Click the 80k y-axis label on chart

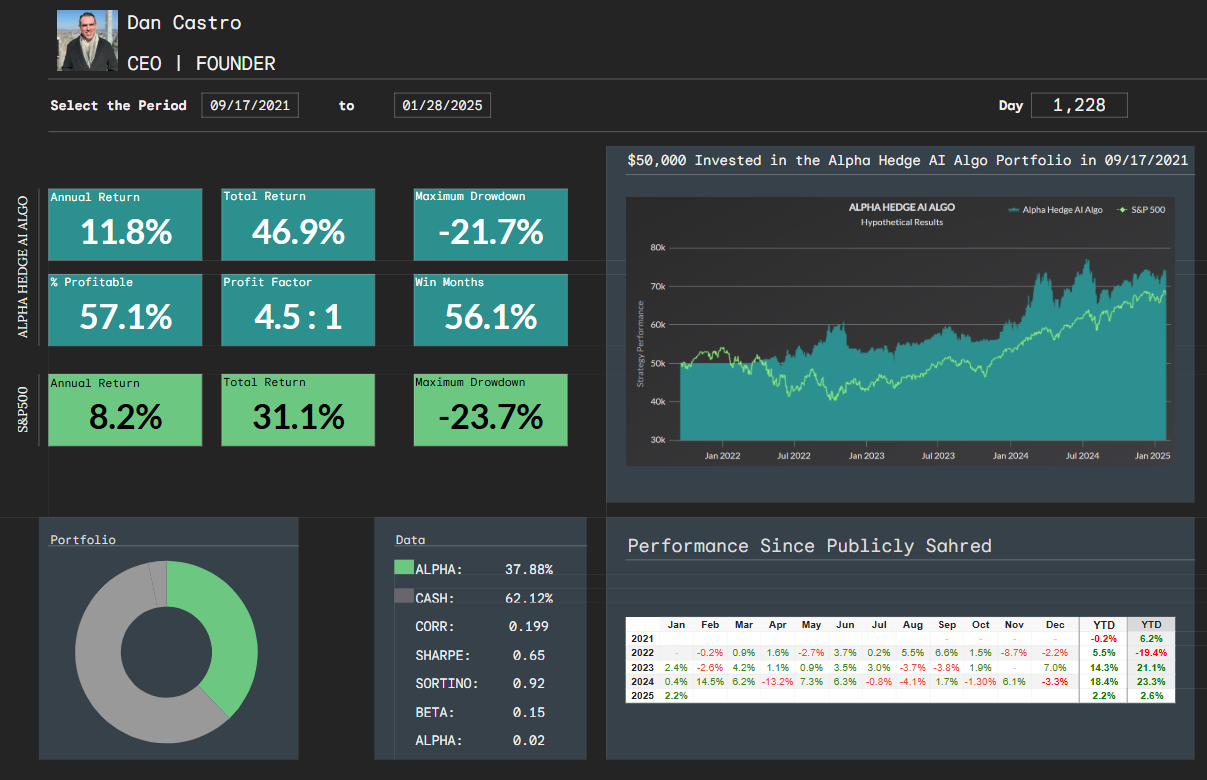pos(657,248)
